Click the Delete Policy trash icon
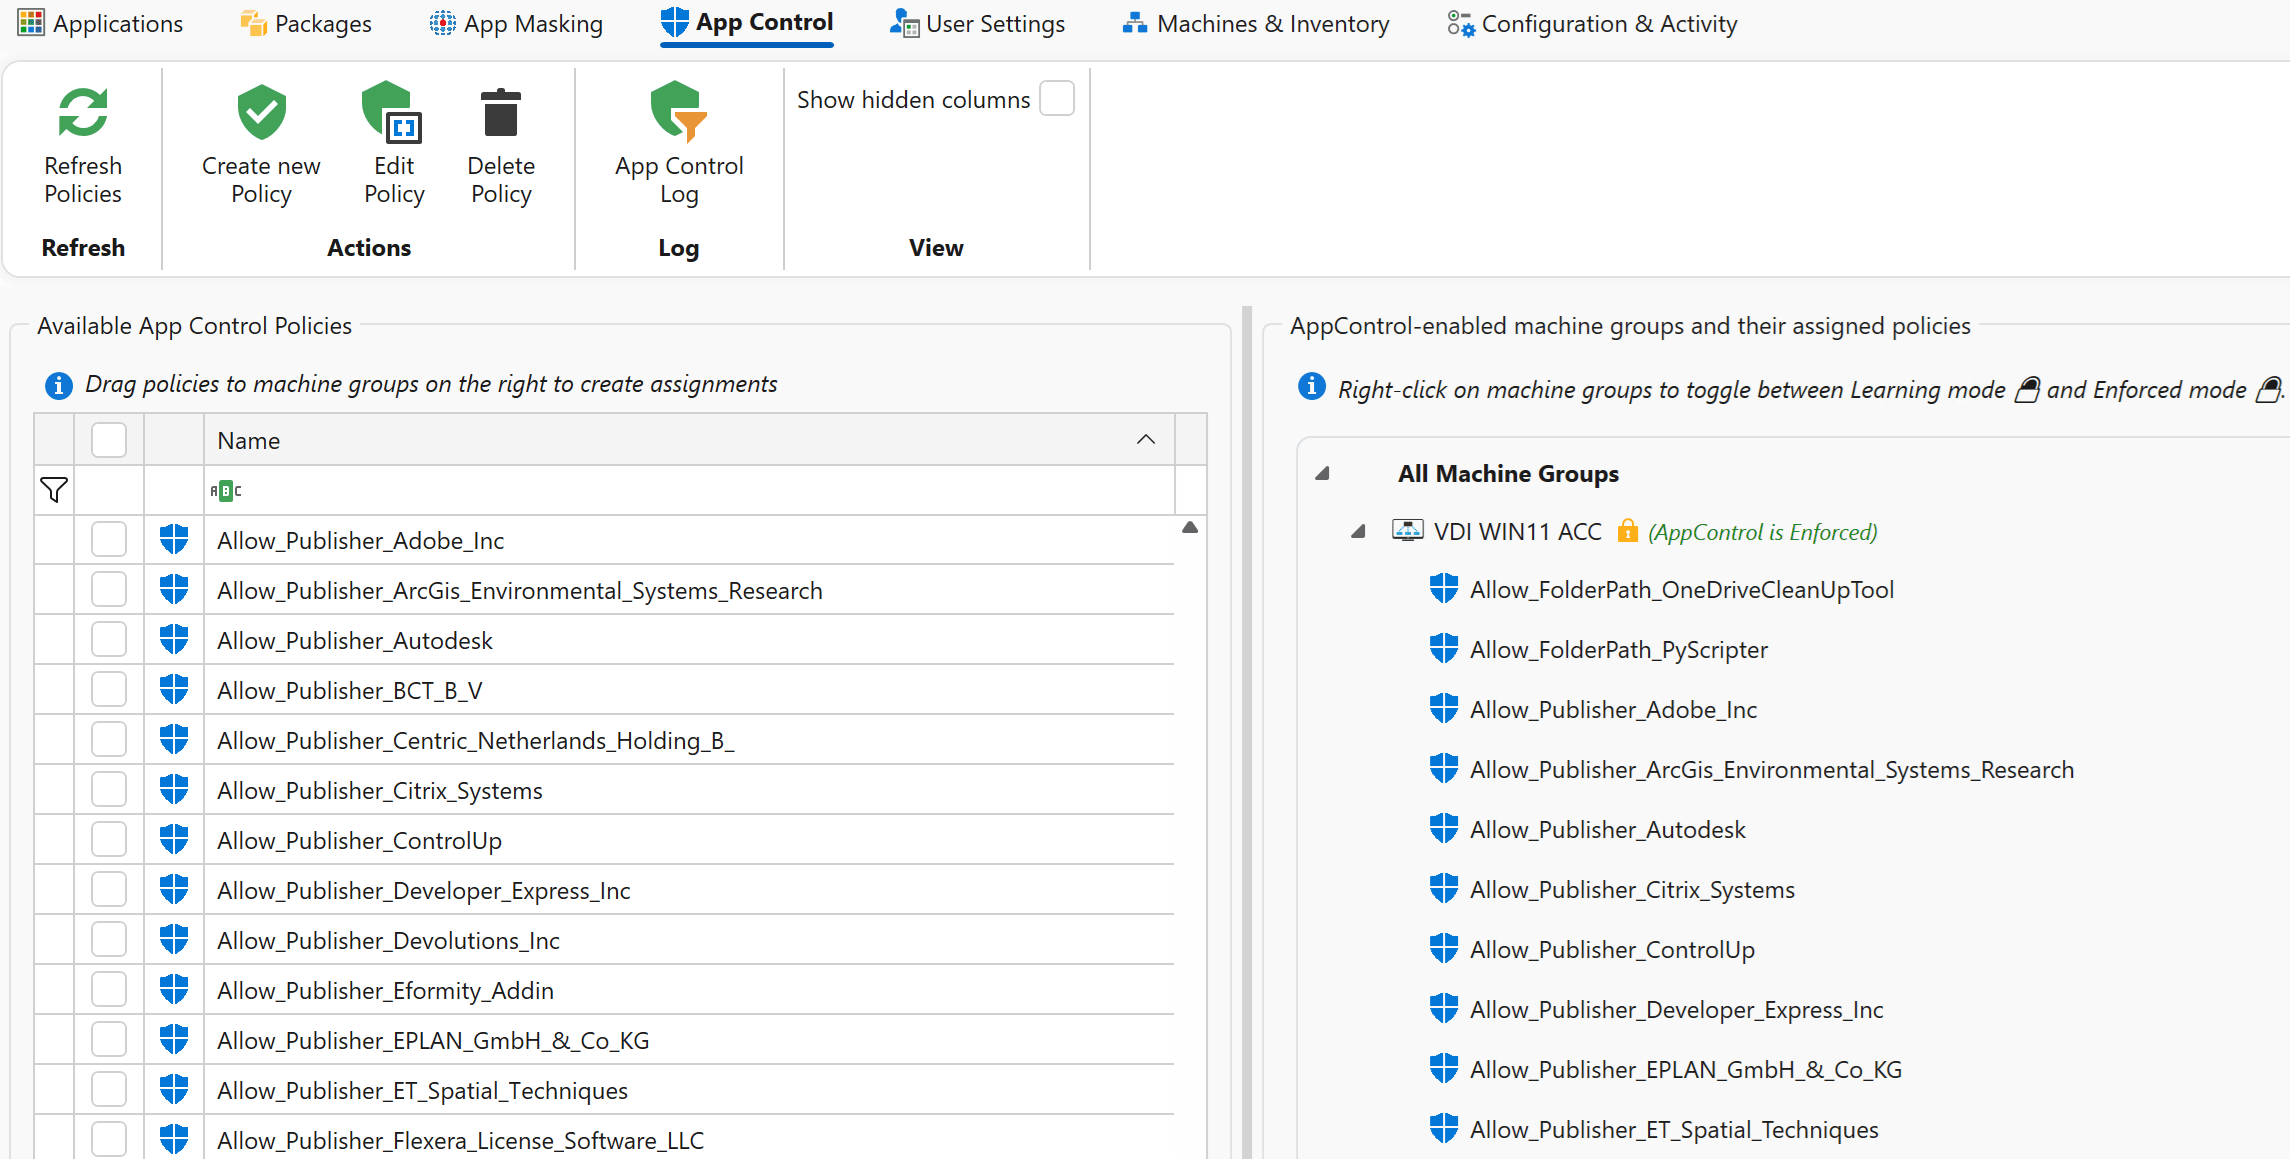 pos(500,112)
